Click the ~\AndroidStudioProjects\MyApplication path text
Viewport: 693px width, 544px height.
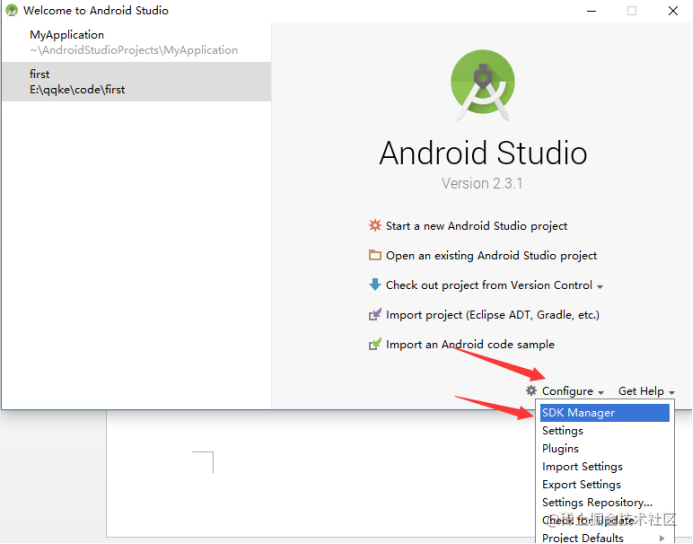[x=133, y=50]
